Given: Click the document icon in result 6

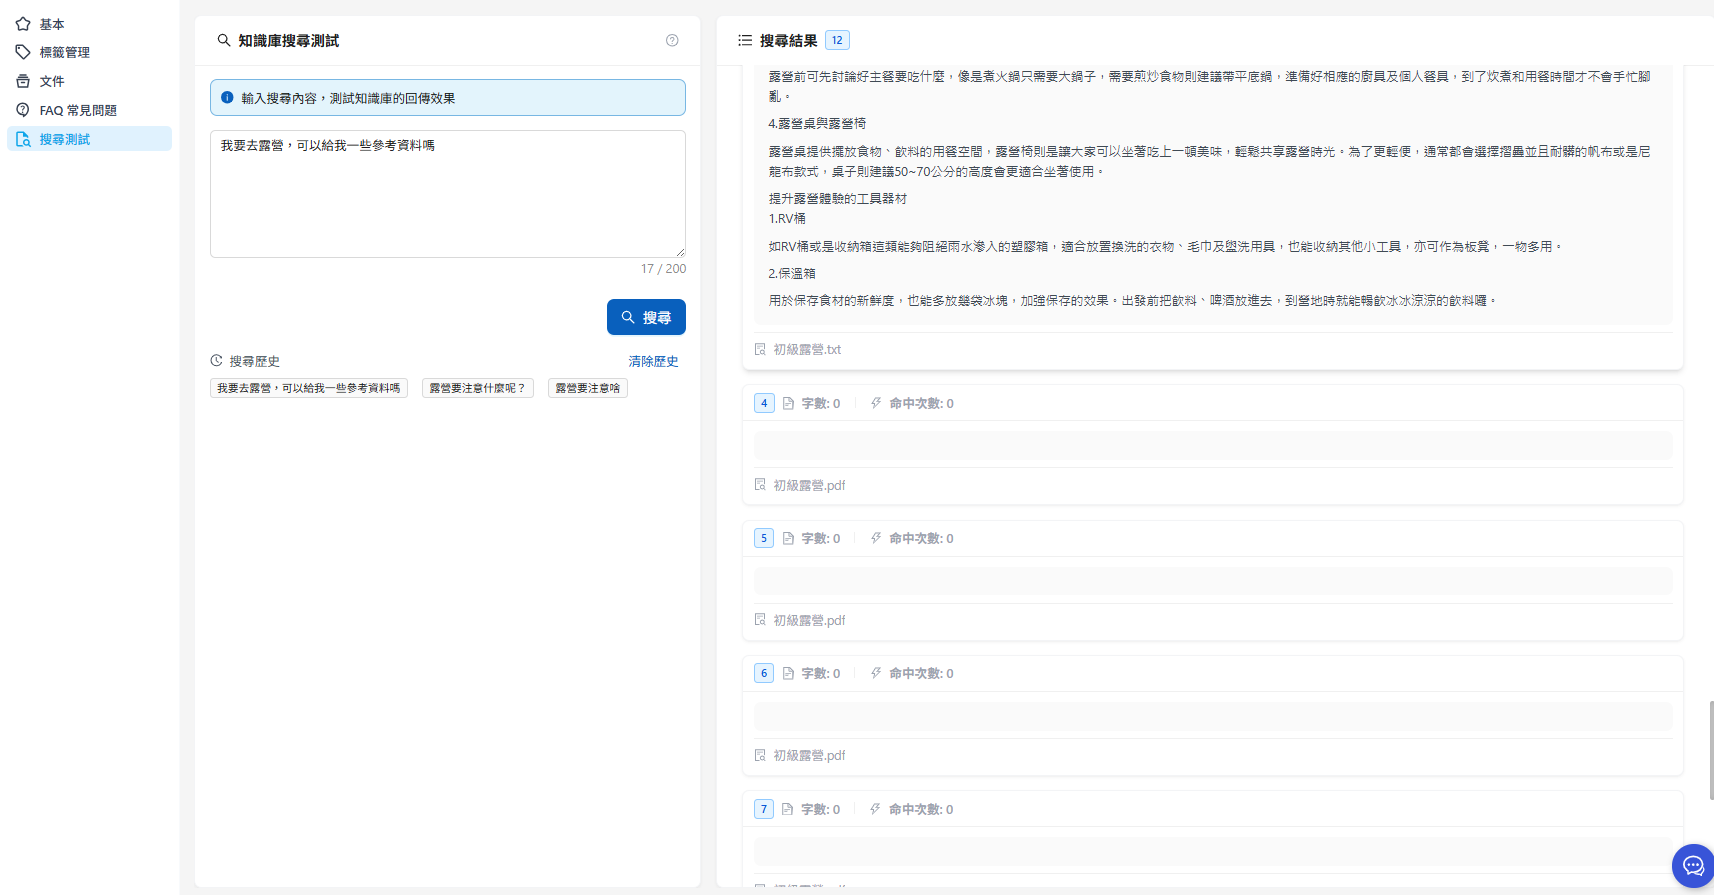Looking at the screenshot, I should 788,673.
